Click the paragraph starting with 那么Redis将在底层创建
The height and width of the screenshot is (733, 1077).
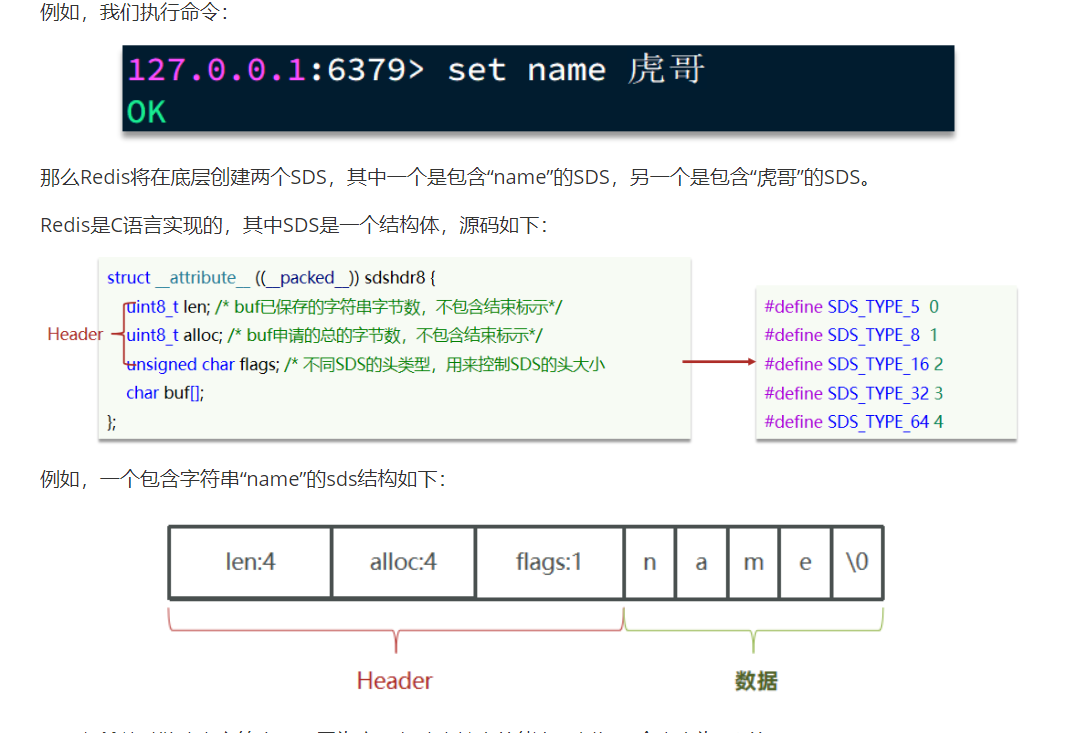tap(456, 177)
